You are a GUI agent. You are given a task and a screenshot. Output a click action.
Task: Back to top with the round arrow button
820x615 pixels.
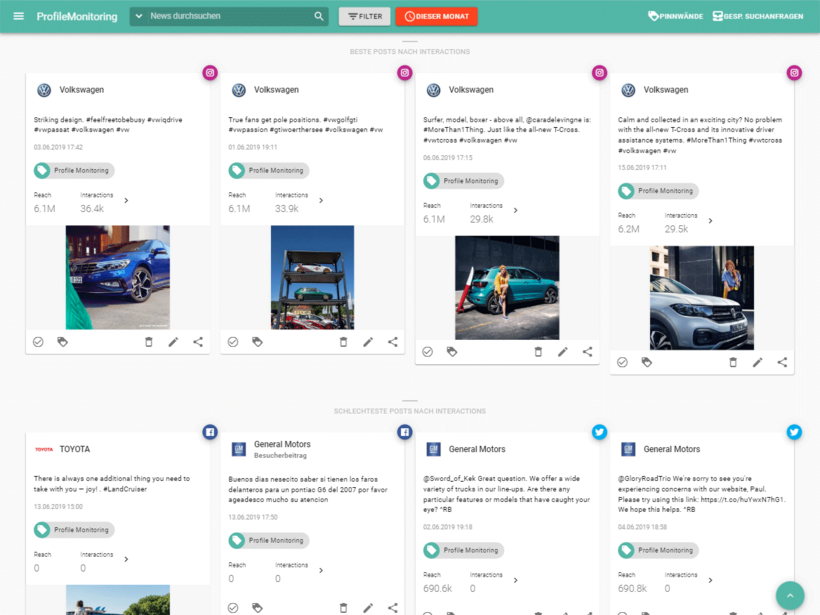(790, 595)
